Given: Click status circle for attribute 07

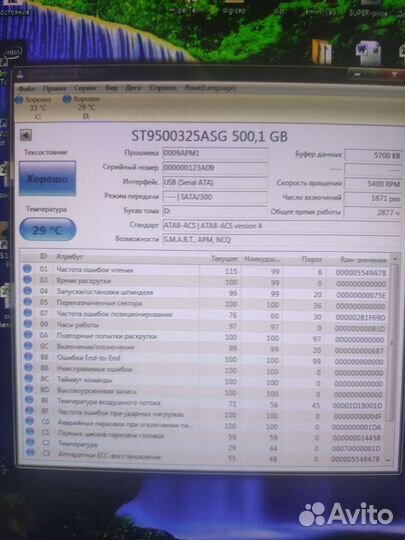Looking at the screenshot, I should tap(28, 313).
